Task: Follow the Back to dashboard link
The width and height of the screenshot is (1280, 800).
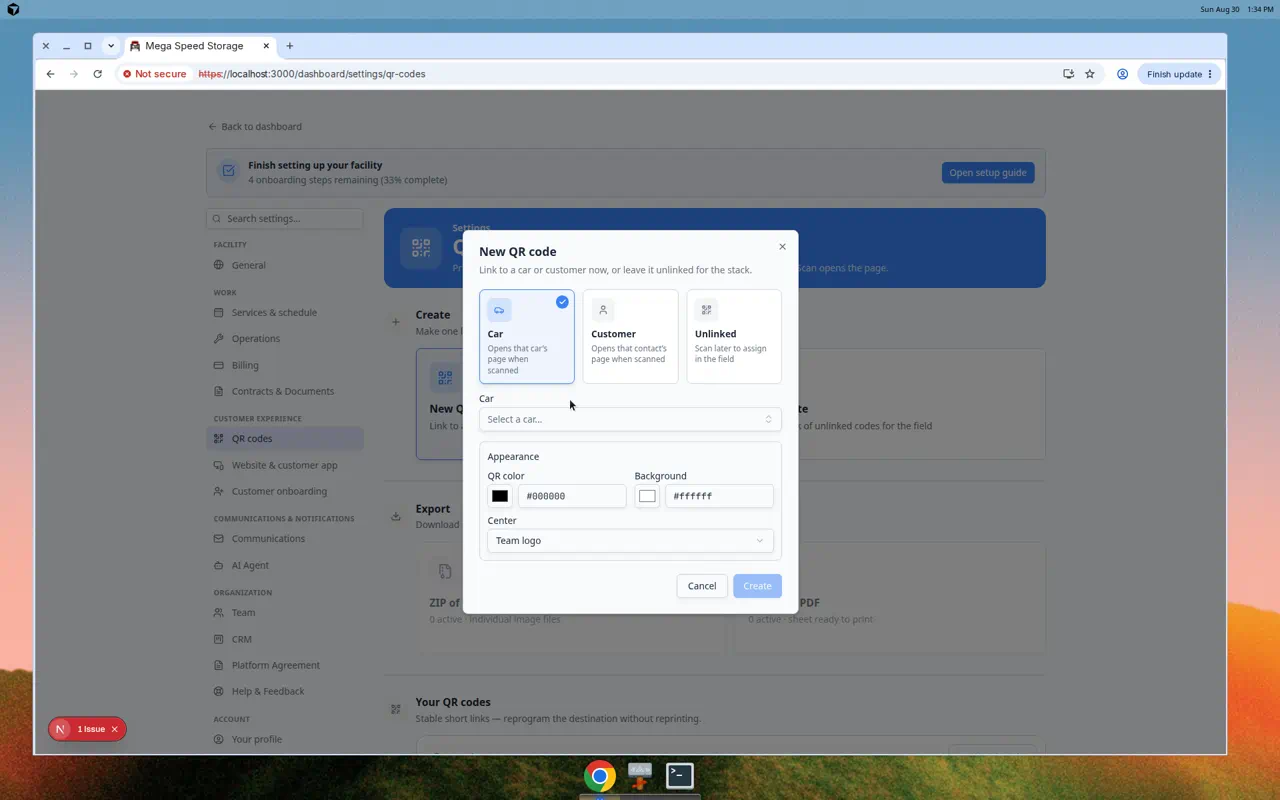Action: [x=255, y=127]
